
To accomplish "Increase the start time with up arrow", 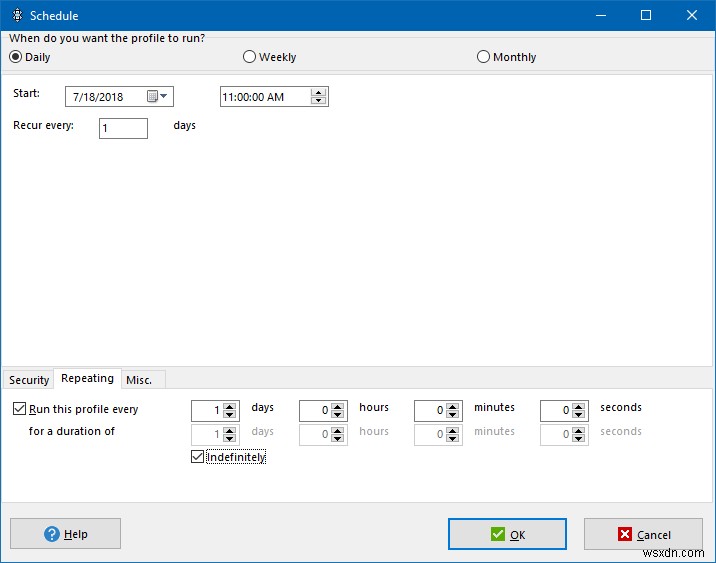I will point(318,93).
